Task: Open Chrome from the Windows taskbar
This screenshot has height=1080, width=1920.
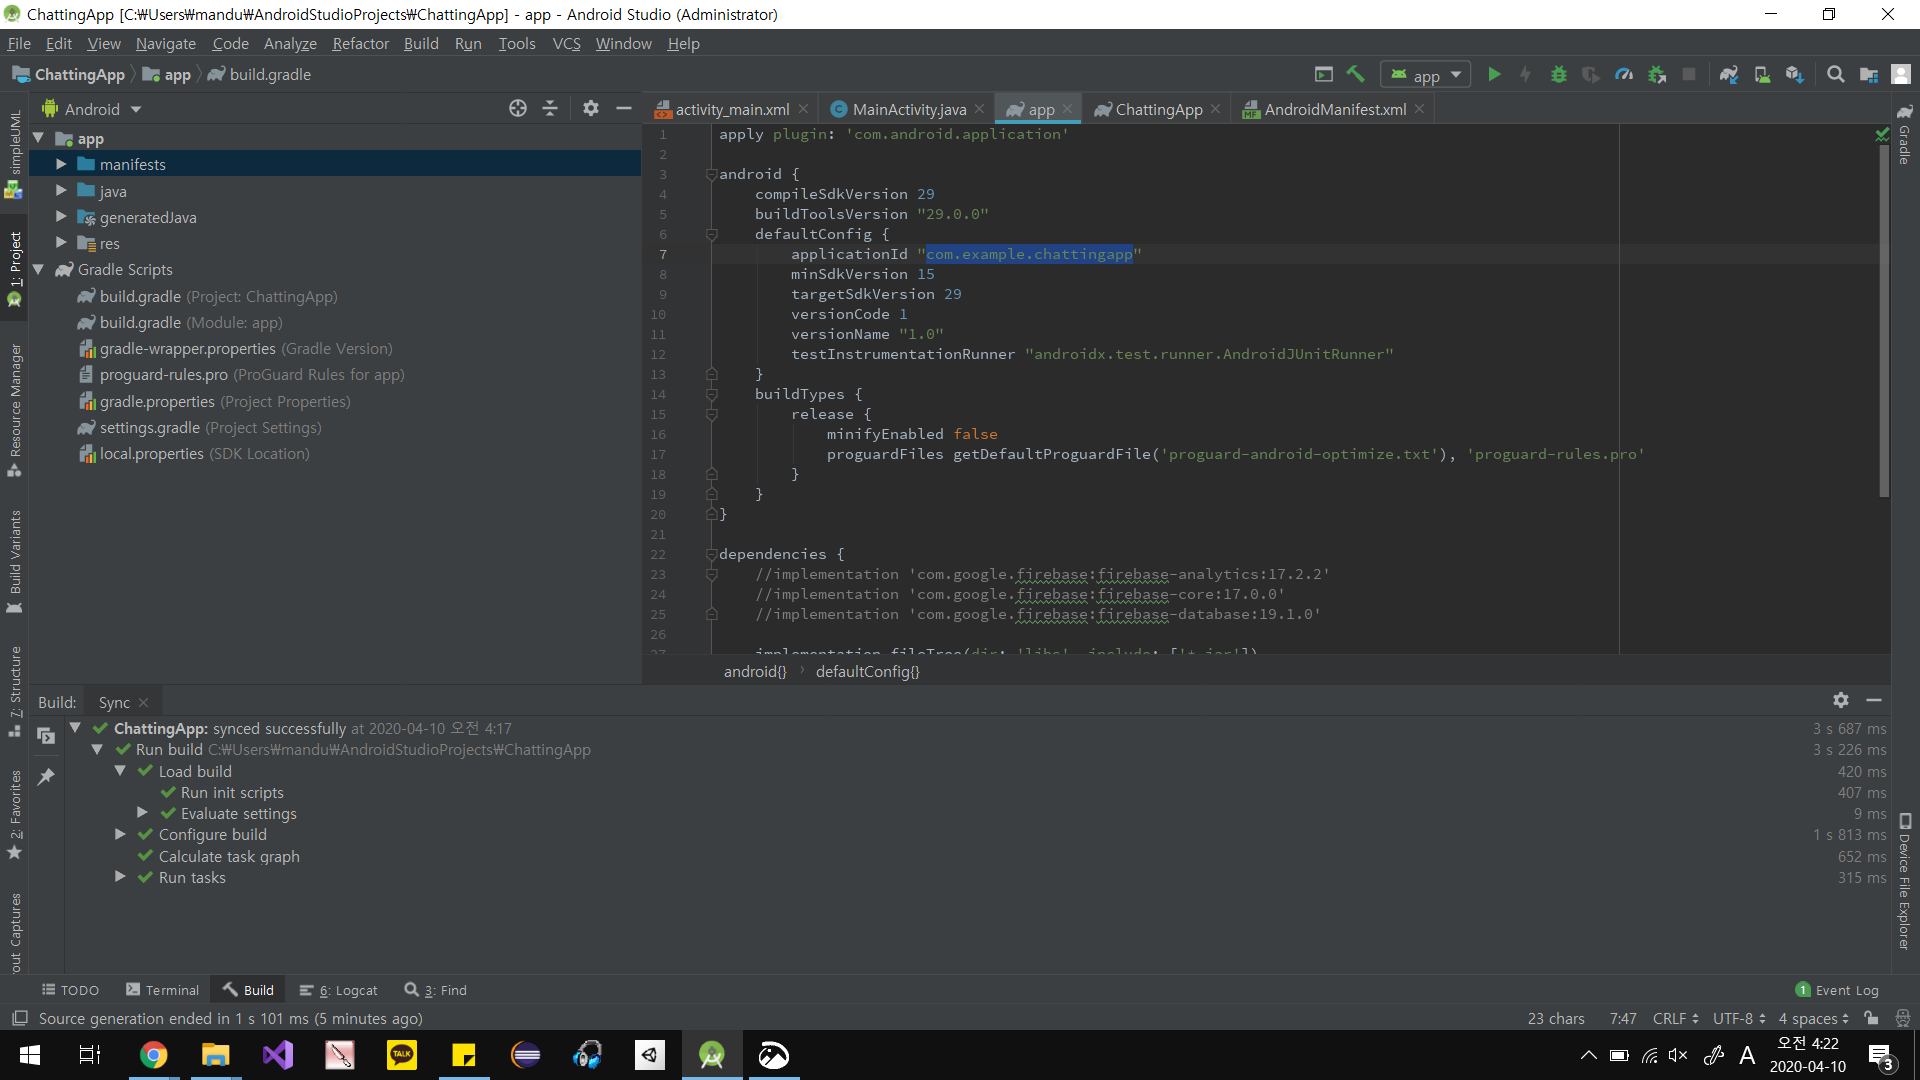Action: (x=153, y=1055)
